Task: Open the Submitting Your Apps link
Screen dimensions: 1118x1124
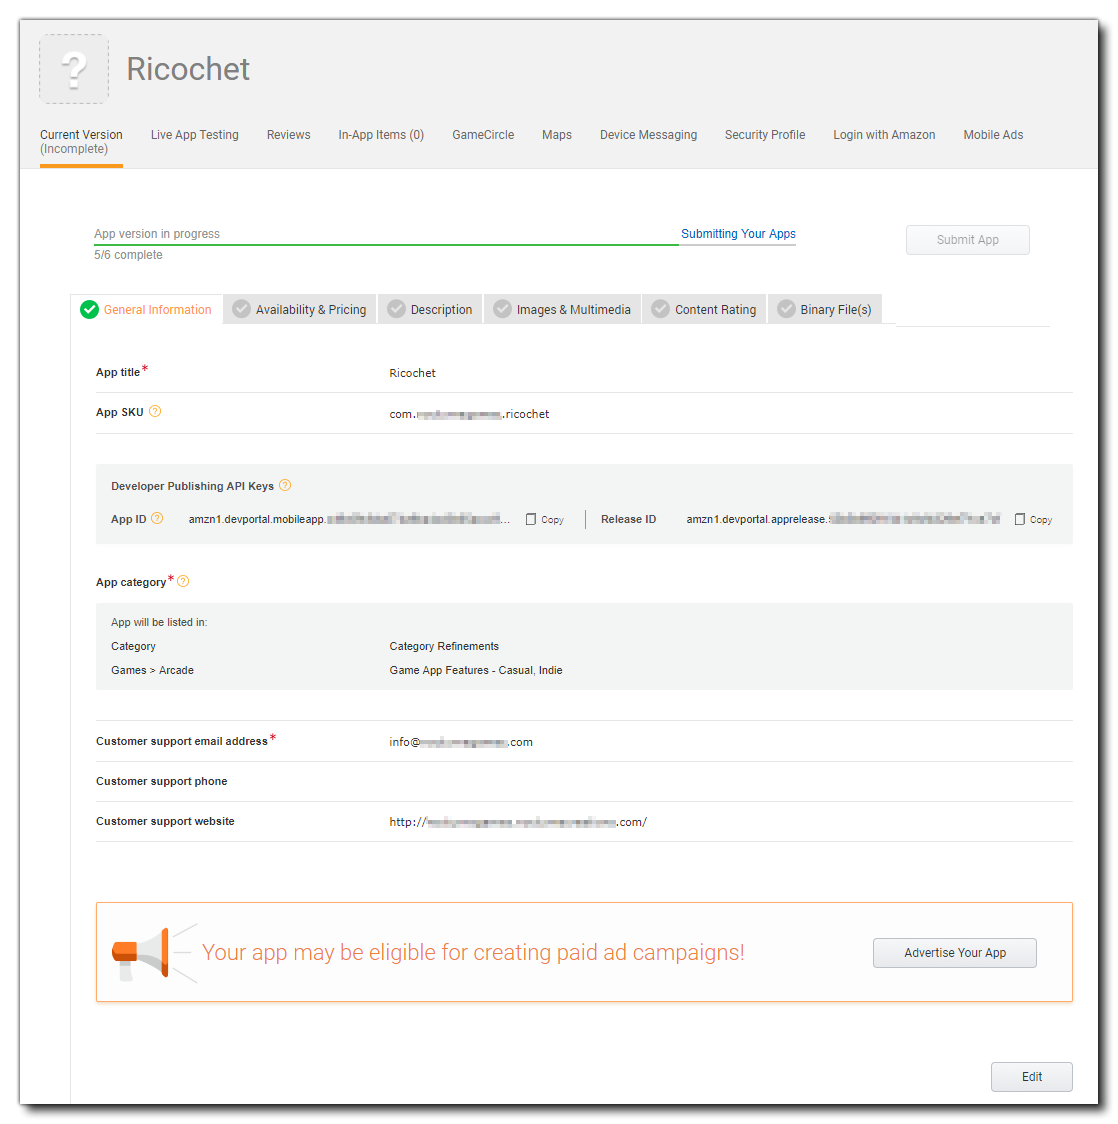Action: click(738, 234)
